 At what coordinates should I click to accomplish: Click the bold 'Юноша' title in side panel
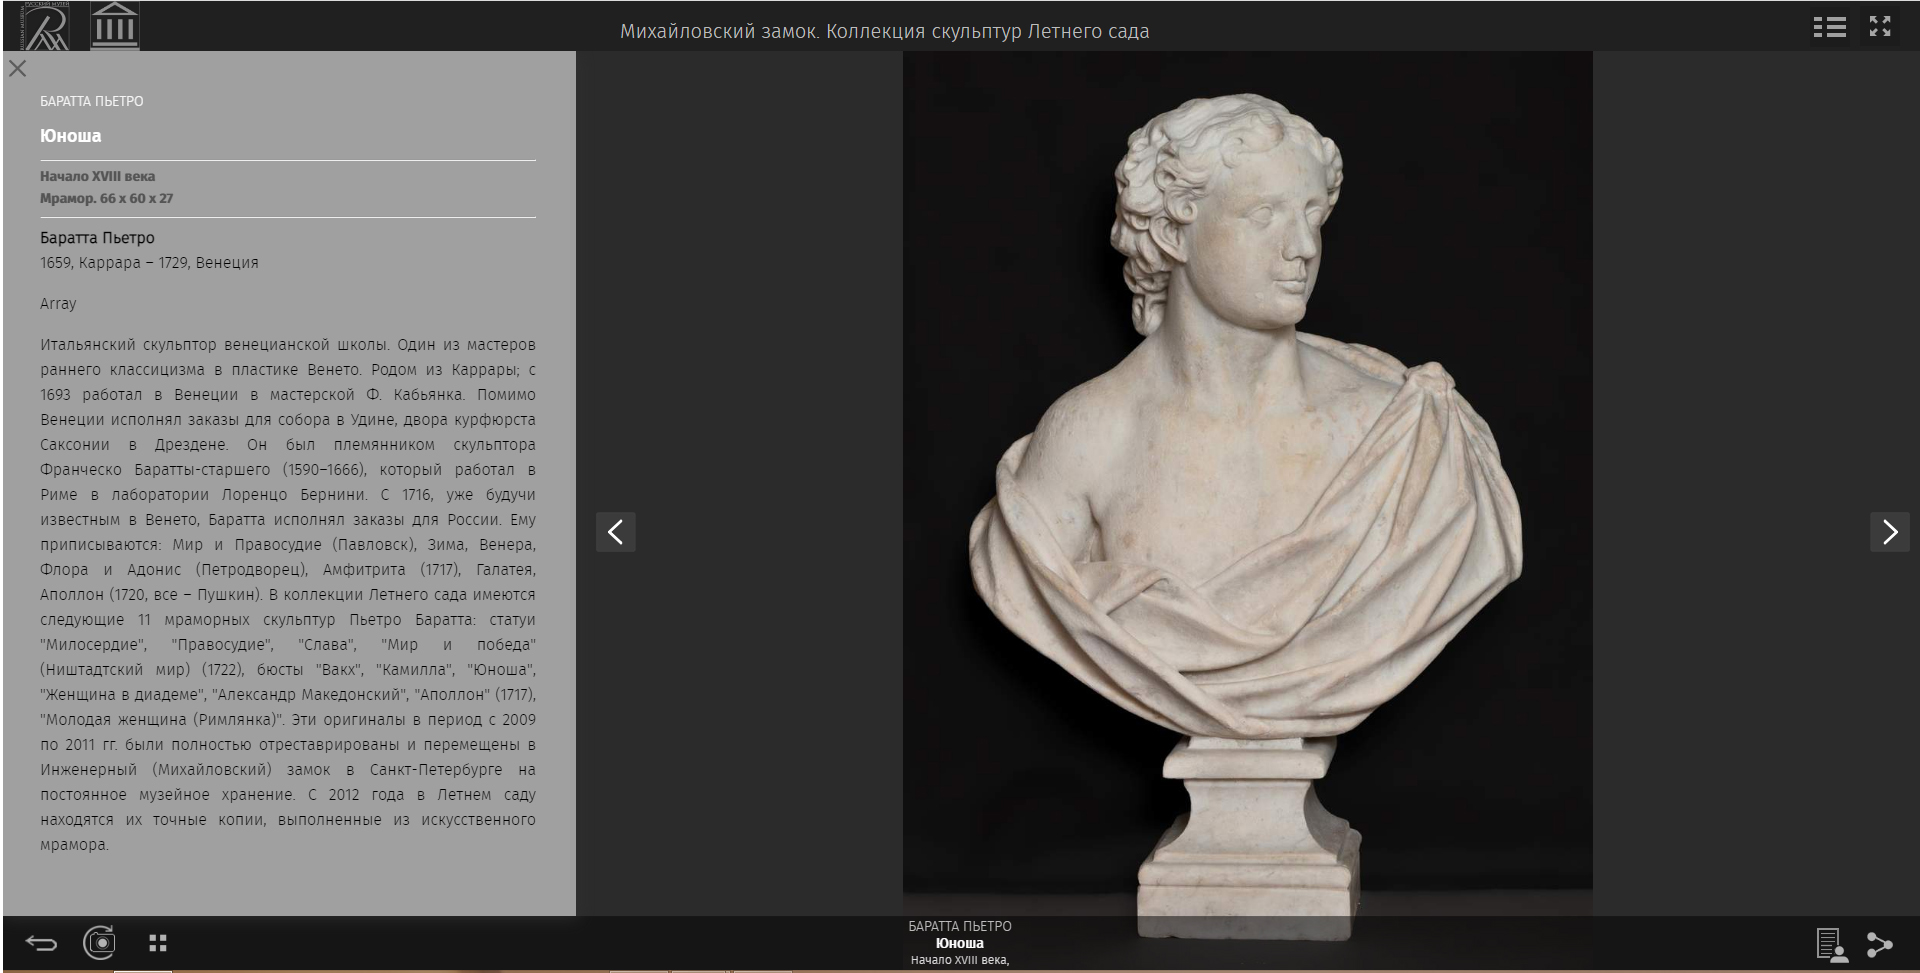point(71,136)
